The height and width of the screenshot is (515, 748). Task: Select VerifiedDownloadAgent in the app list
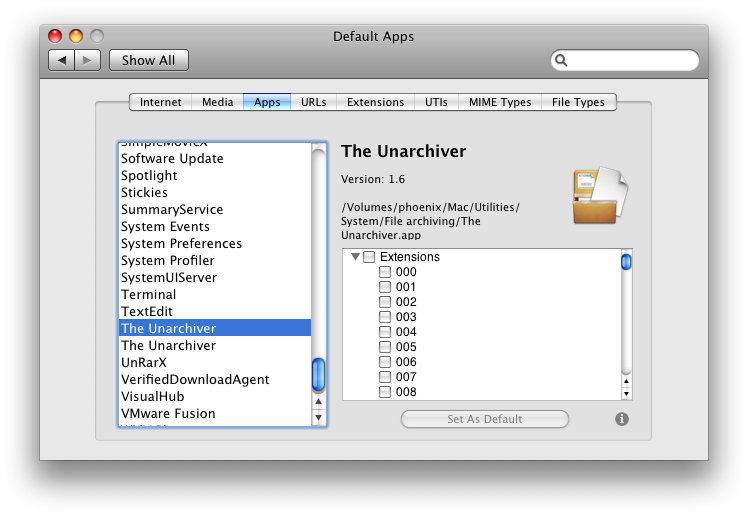tap(215, 380)
